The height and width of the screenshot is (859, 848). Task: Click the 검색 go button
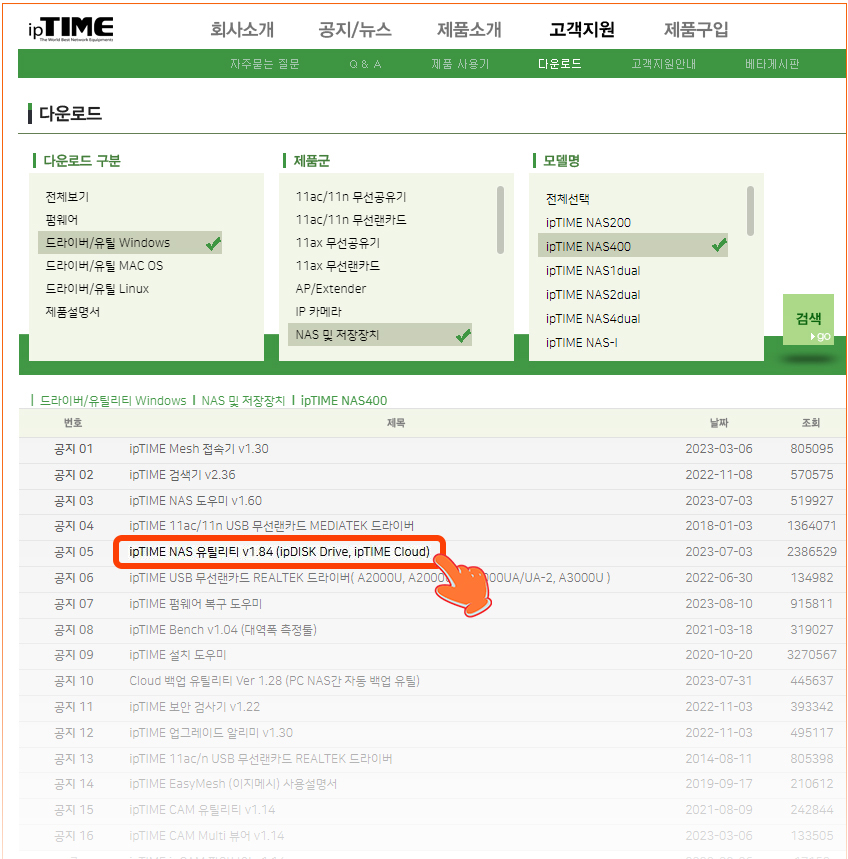(x=808, y=320)
